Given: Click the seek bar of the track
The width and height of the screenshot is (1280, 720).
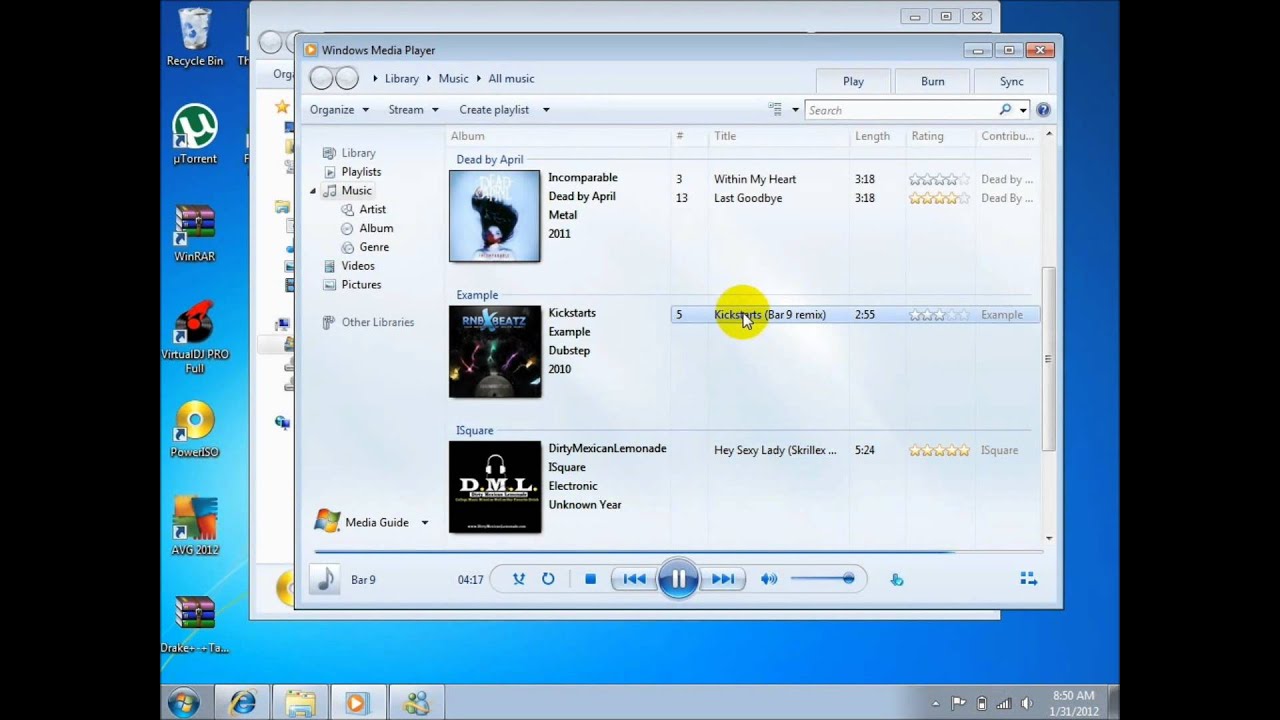Looking at the screenshot, I should tap(678, 551).
